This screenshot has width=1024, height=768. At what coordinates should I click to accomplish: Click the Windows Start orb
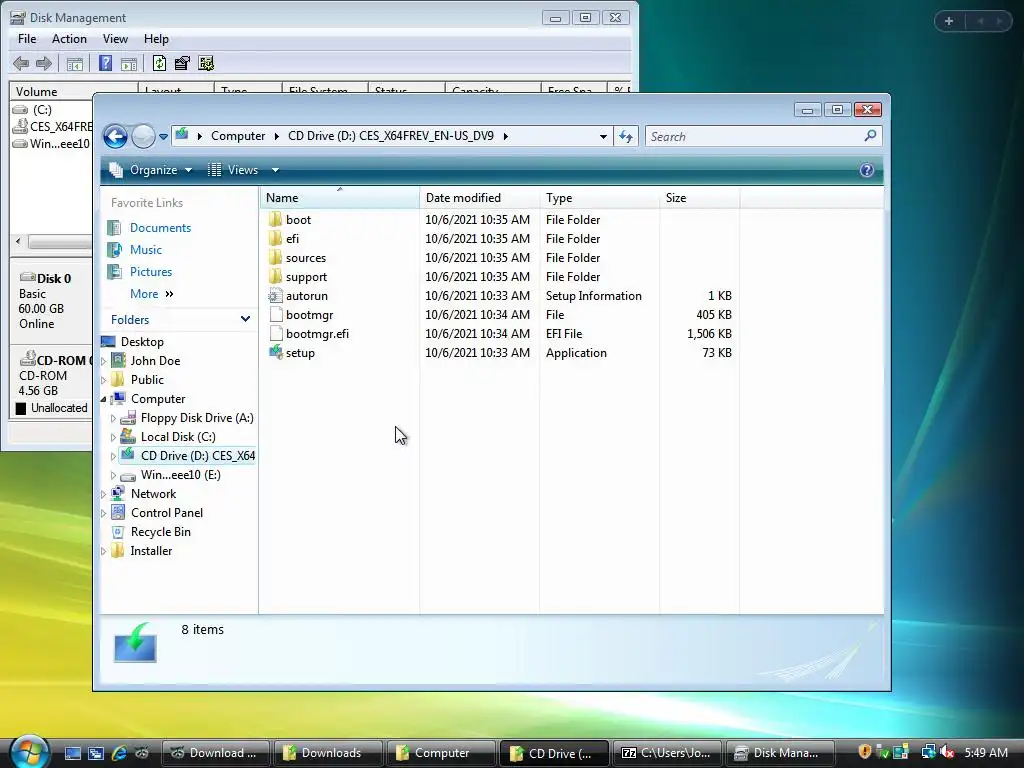tap(28, 751)
